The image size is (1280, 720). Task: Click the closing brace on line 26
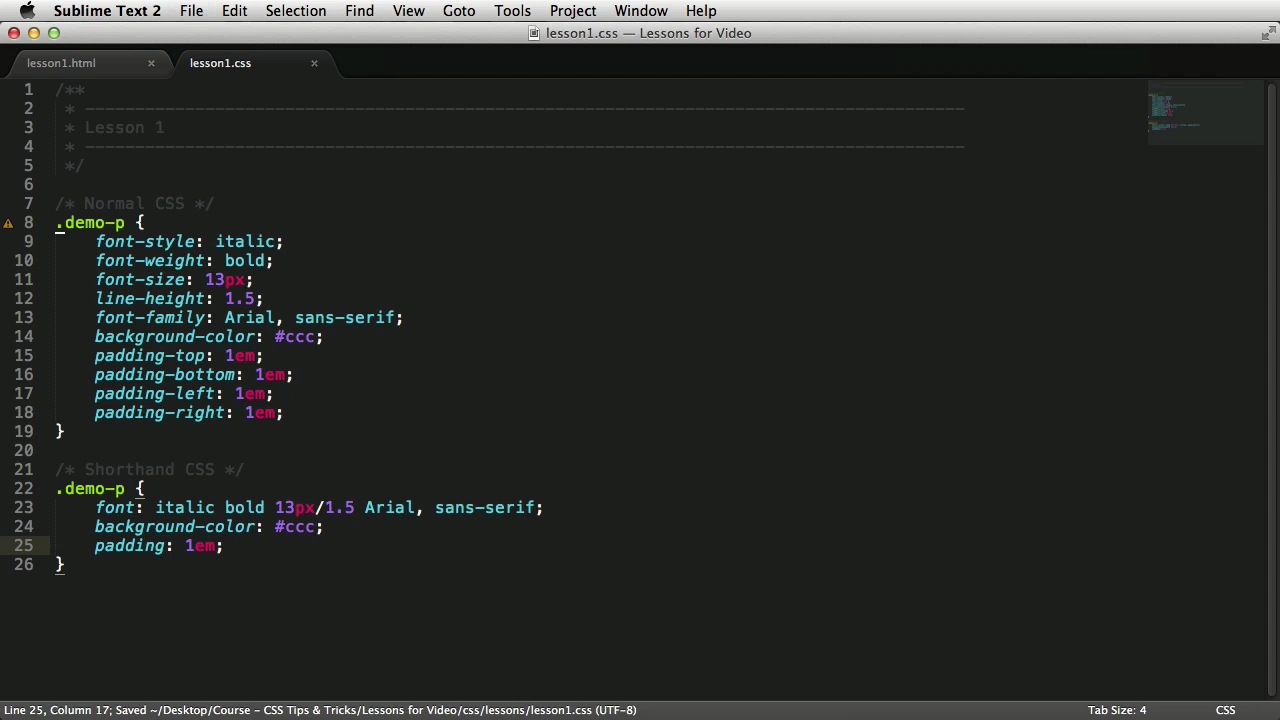click(60, 565)
